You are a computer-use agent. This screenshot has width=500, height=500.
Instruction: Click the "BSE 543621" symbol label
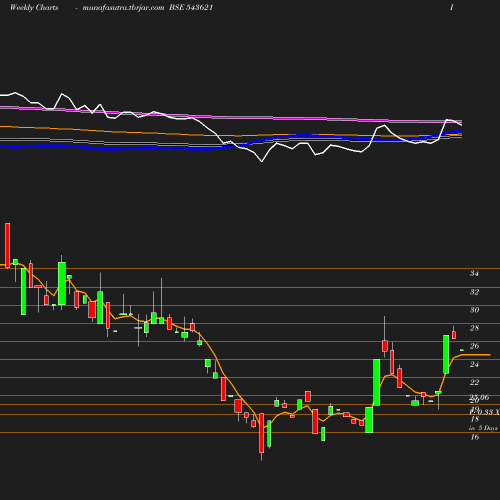coord(191,7)
